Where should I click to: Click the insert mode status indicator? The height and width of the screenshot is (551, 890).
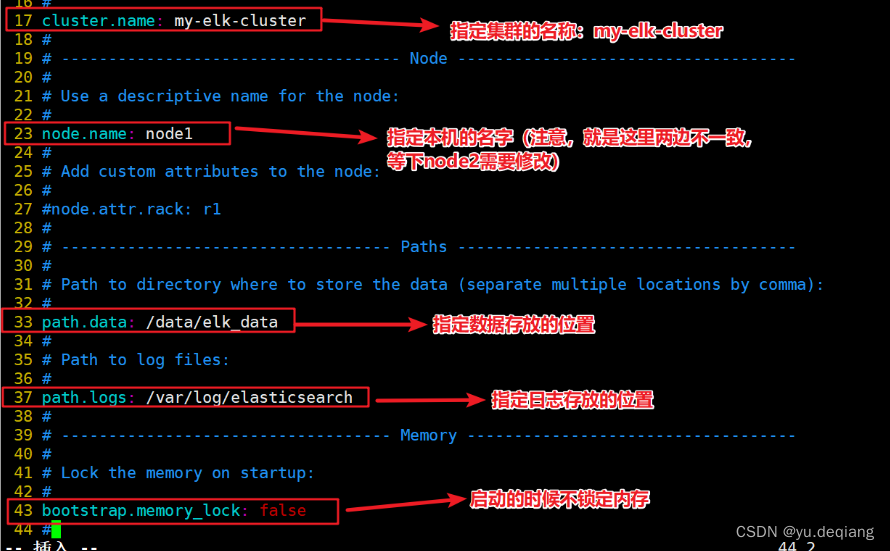[51, 546]
